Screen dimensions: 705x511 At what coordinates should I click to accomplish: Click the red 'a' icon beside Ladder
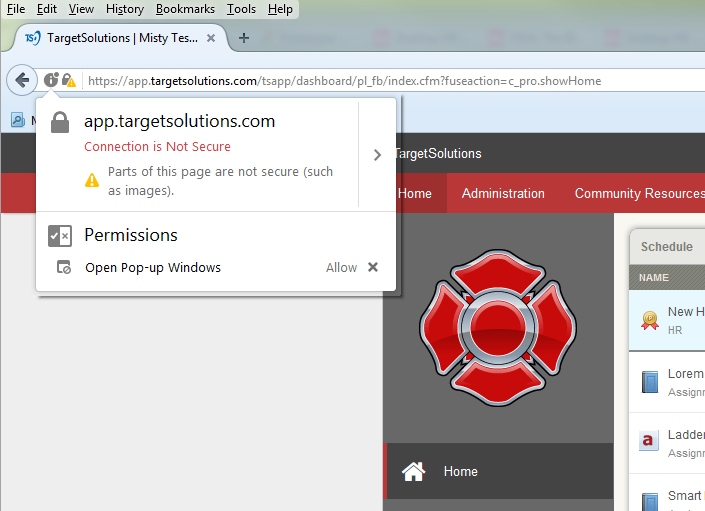pos(648,440)
